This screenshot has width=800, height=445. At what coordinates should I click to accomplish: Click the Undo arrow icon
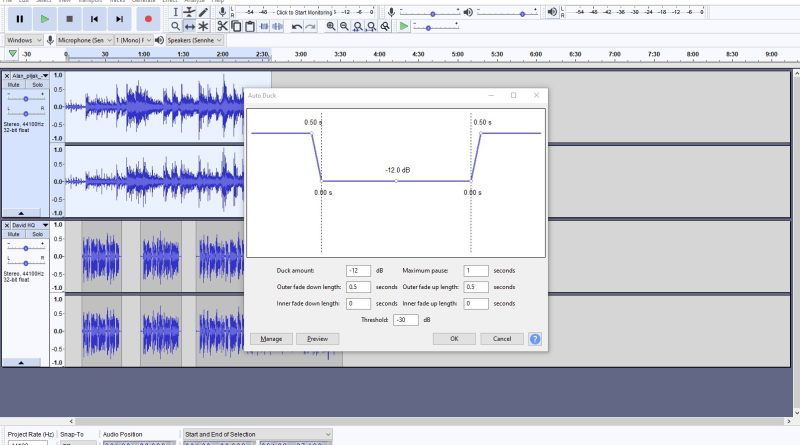(x=297, y=26)
